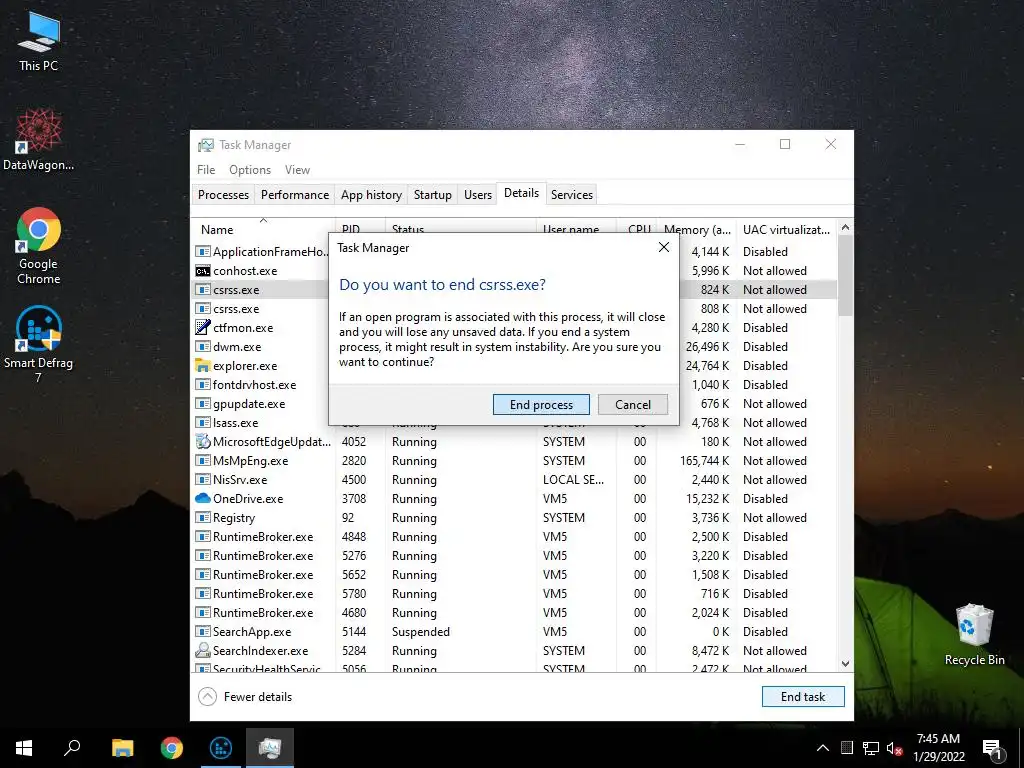
Task: Open the Recycle Bin
Action: (974, 635)
